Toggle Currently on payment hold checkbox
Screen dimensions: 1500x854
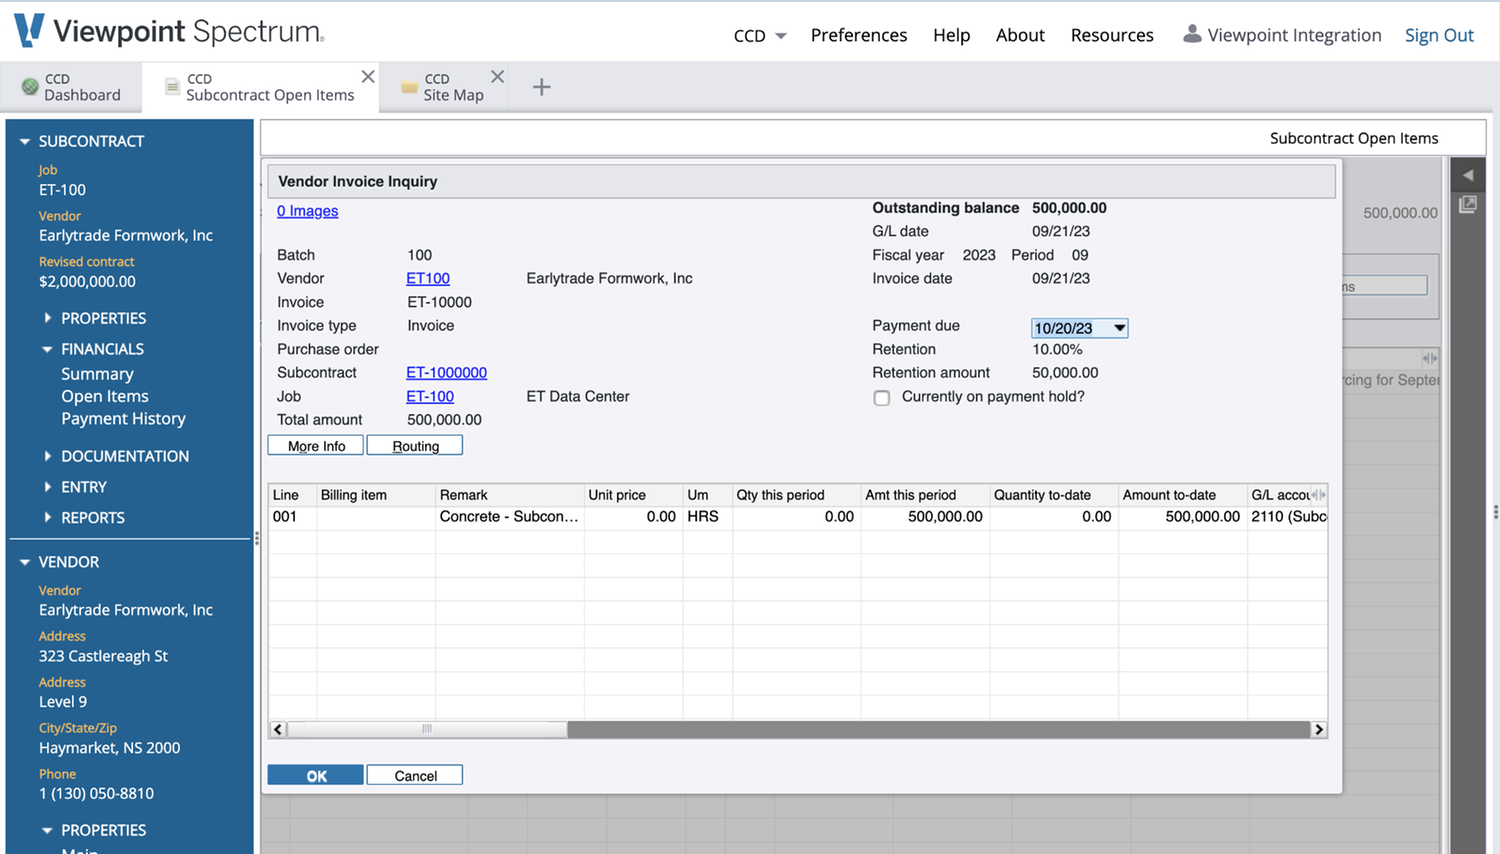[x=882, y=398]
